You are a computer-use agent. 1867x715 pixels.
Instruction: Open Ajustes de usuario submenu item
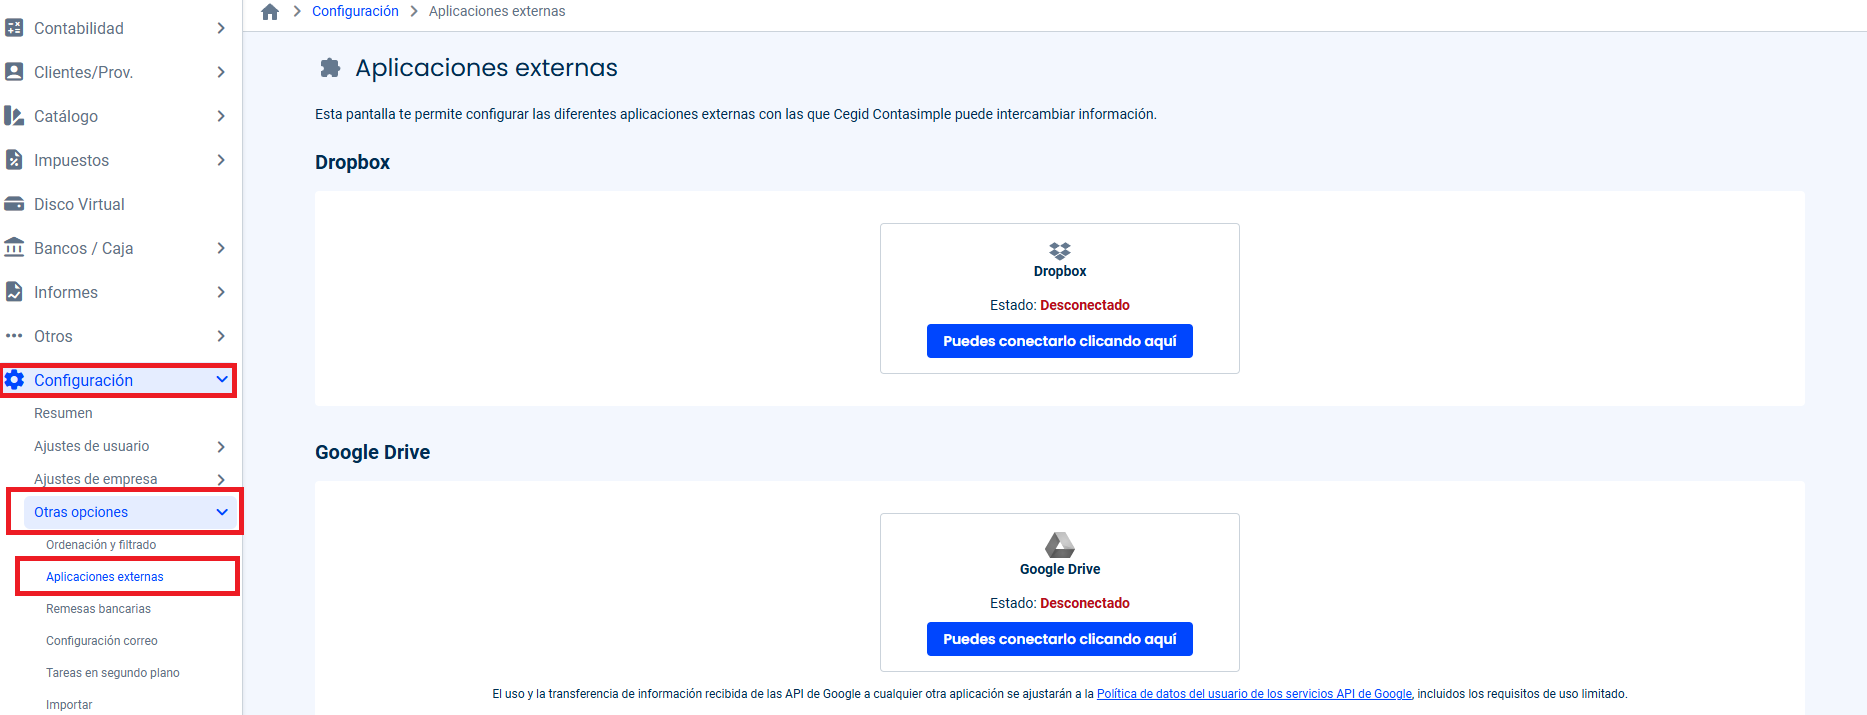(91, 446)
